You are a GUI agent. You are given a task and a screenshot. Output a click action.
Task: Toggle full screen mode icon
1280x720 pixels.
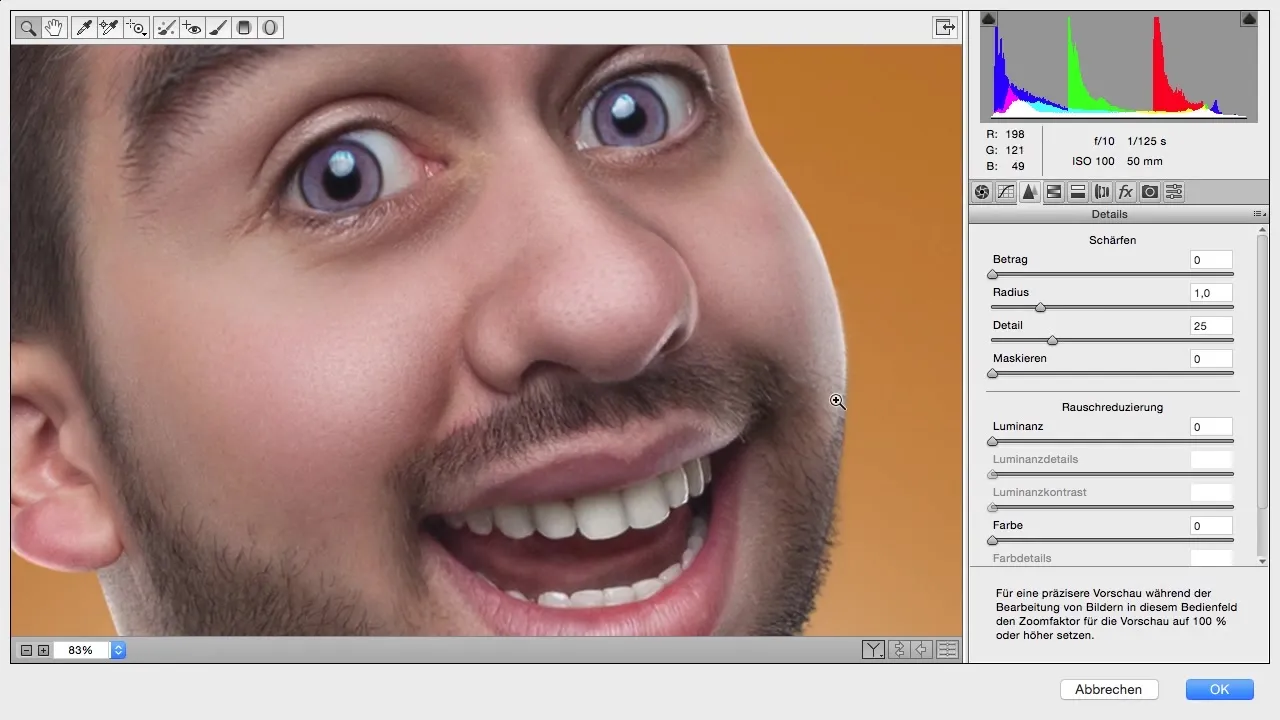coord(945,28)
